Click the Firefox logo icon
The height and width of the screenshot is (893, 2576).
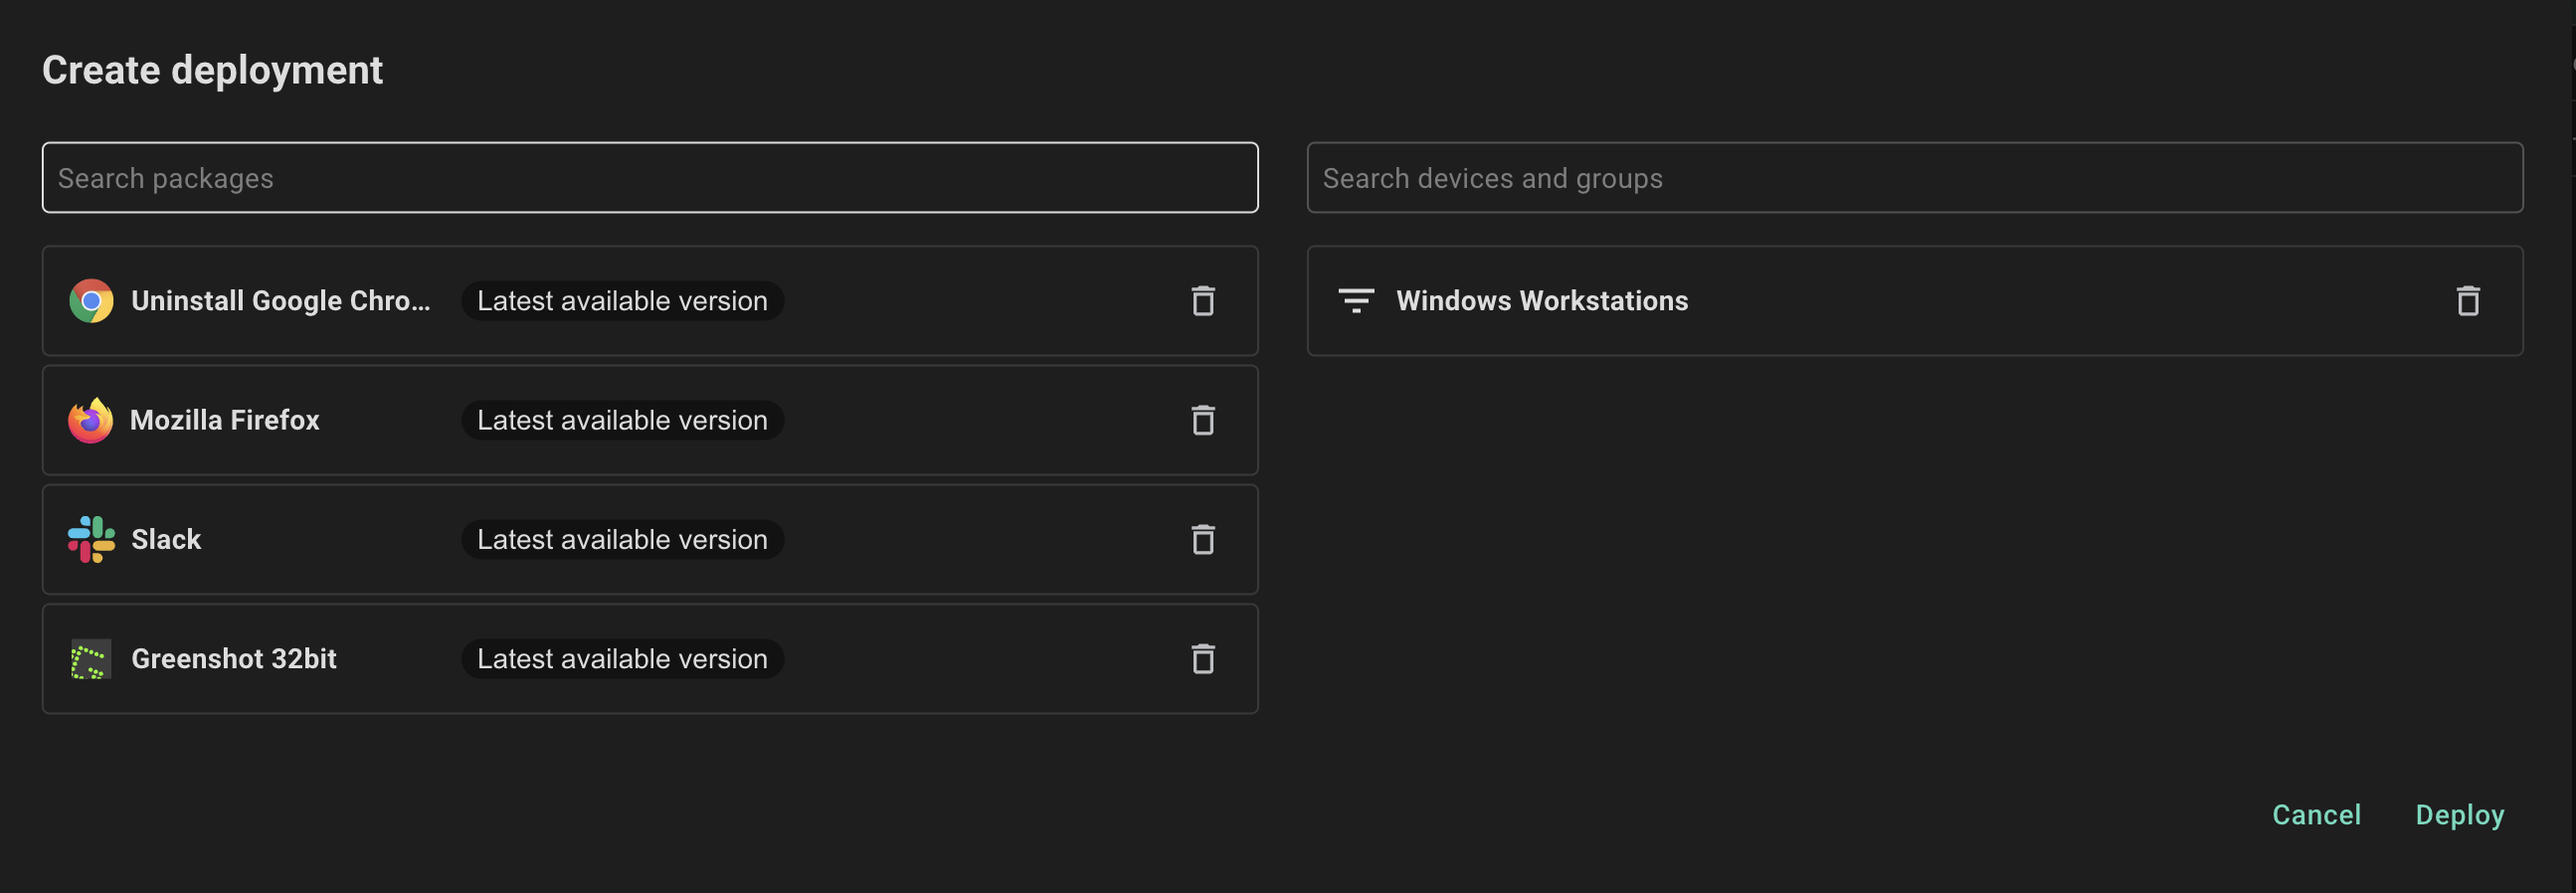click(x=91, y=420)
